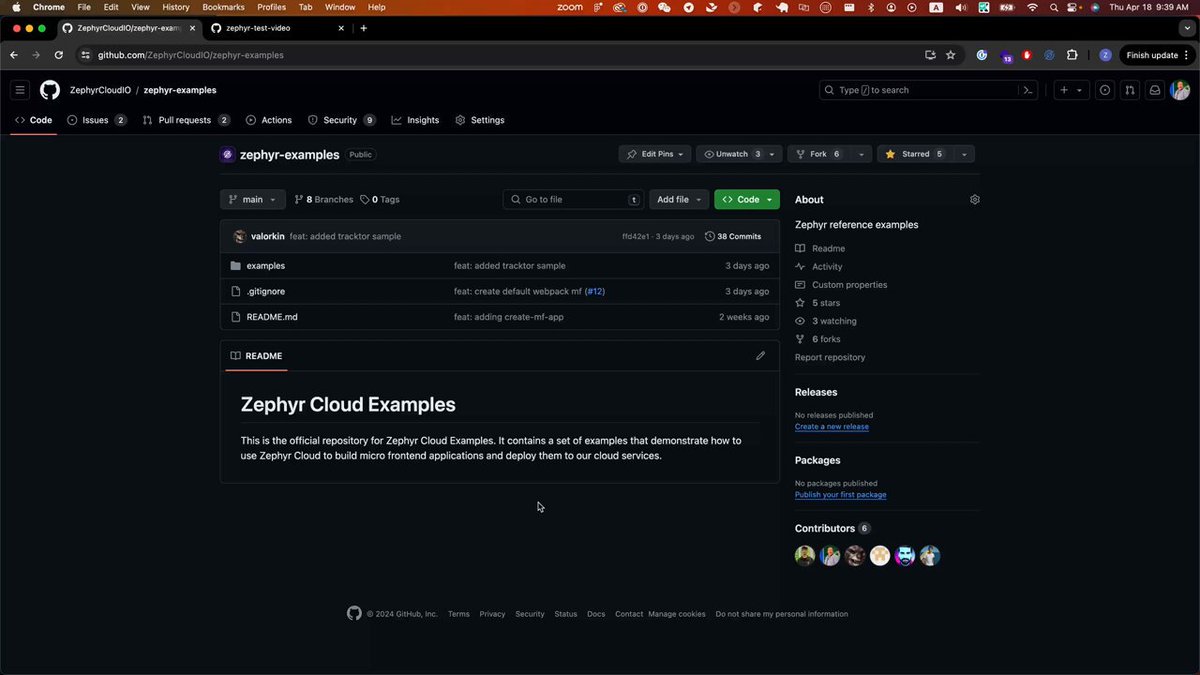
Task: Open the repository Settings tab
Action: (480, 120)
